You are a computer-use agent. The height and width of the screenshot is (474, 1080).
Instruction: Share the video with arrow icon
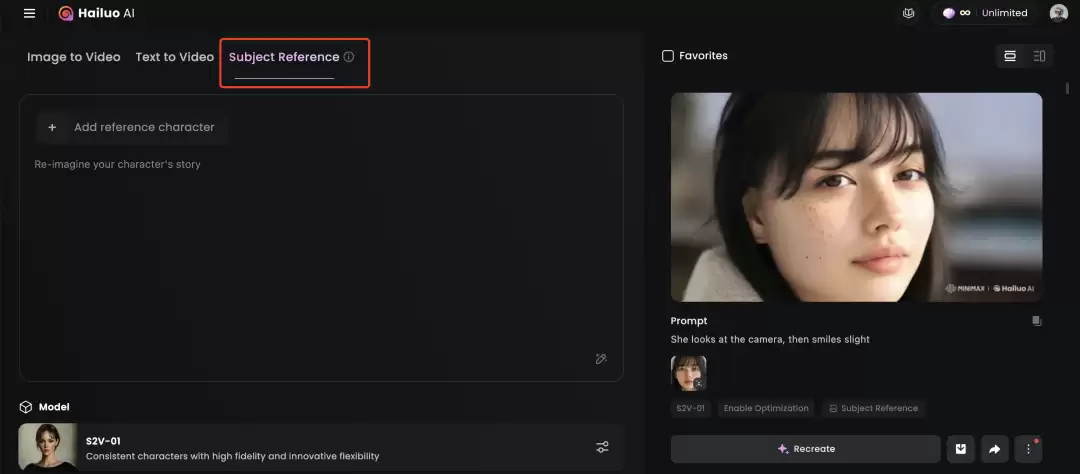[995, 449]
